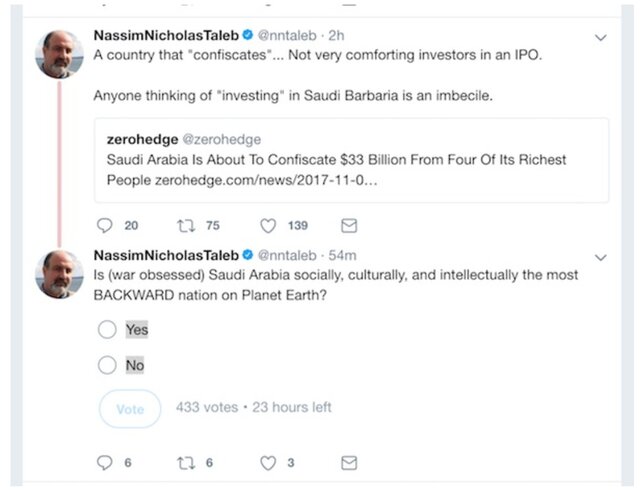Select the Yes poll option

coord(107,329)
